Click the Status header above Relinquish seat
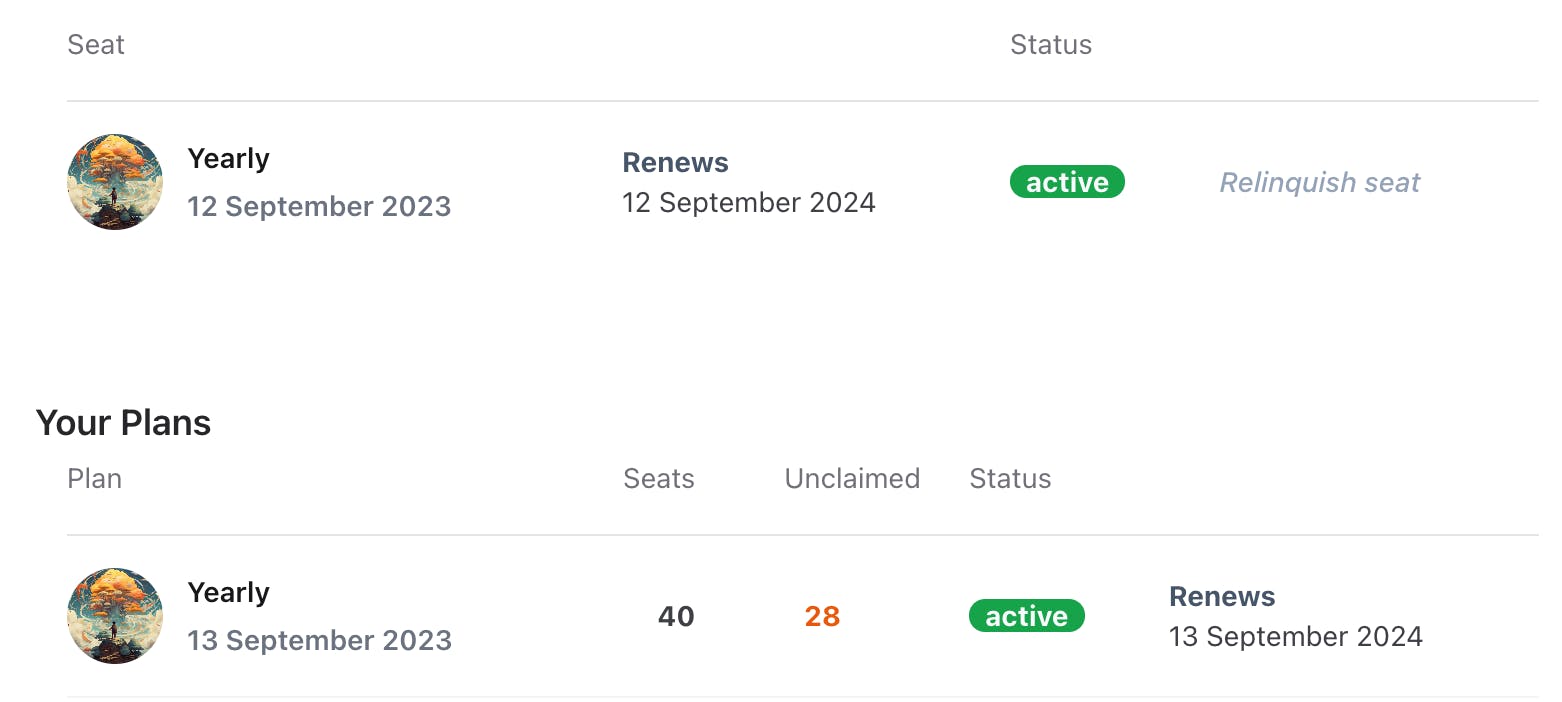The height and width of the screenshot is (702, 1562). coord(1051,45)
